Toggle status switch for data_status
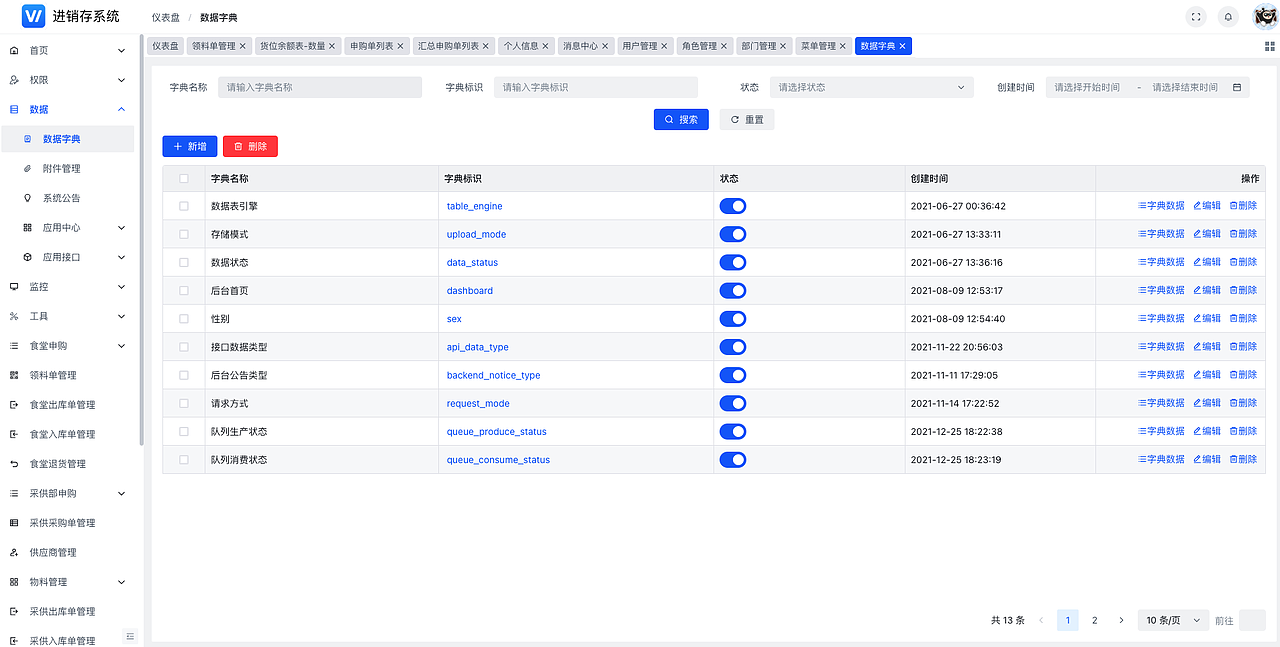This screenshot has height=647, width=1280. (733, 262)
